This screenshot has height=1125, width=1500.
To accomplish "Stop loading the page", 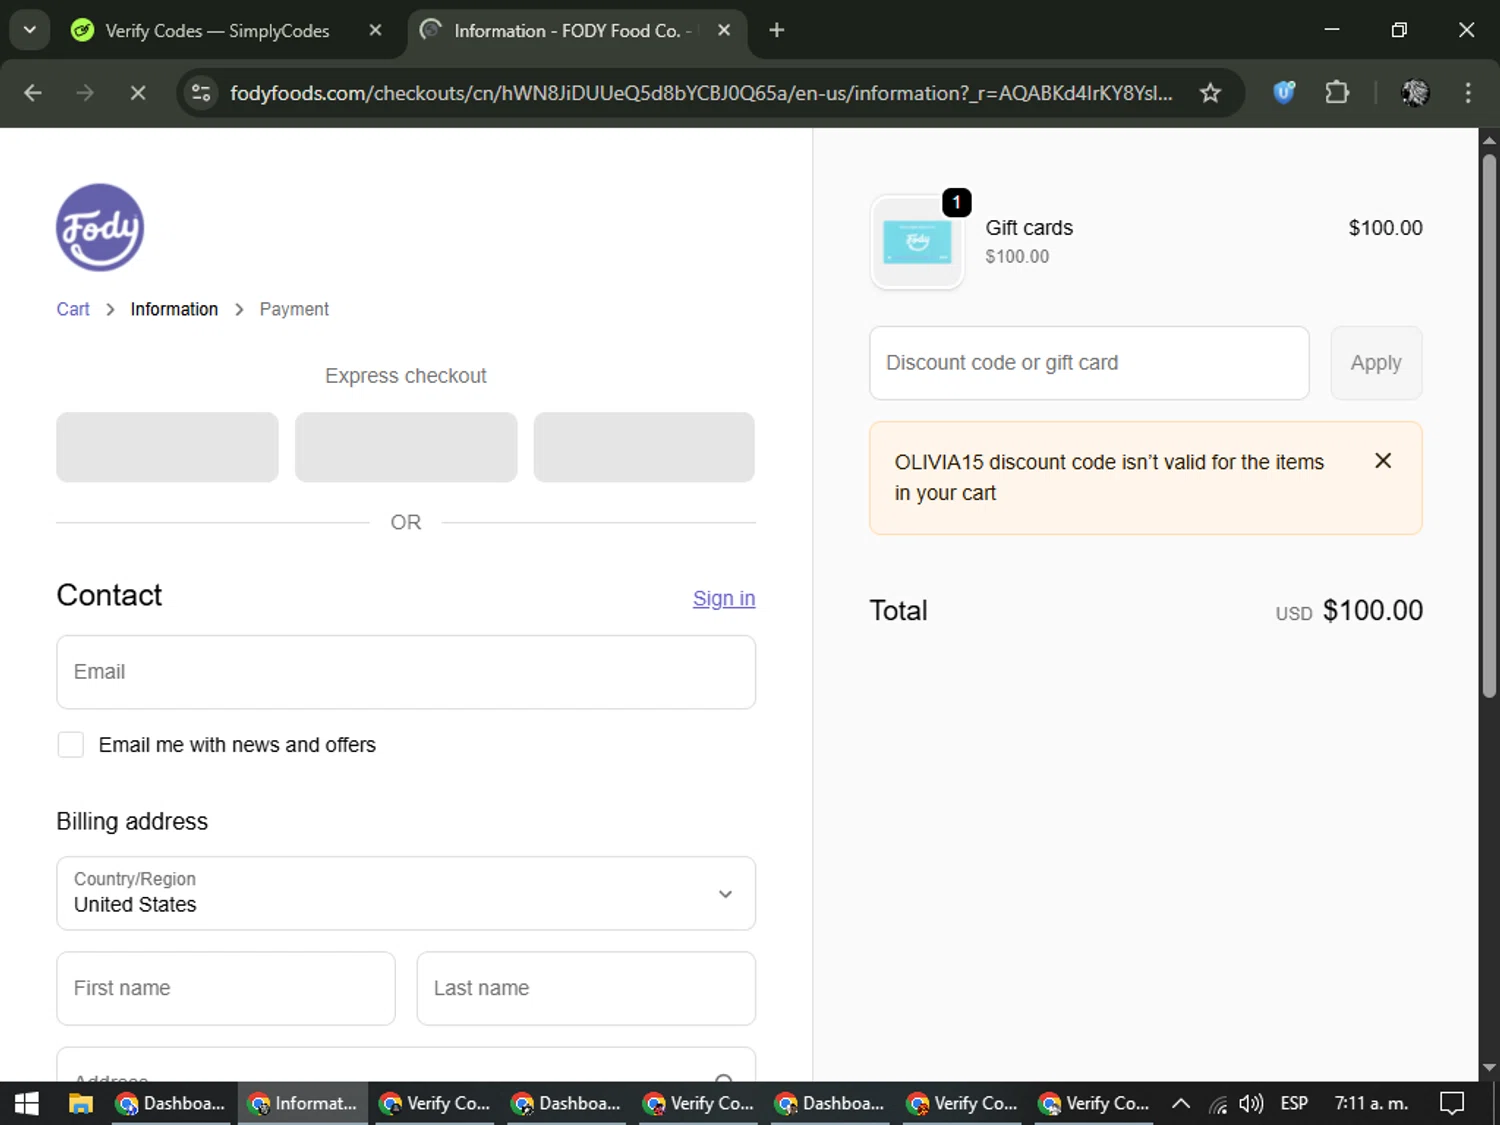I will (x=138, y=93).
